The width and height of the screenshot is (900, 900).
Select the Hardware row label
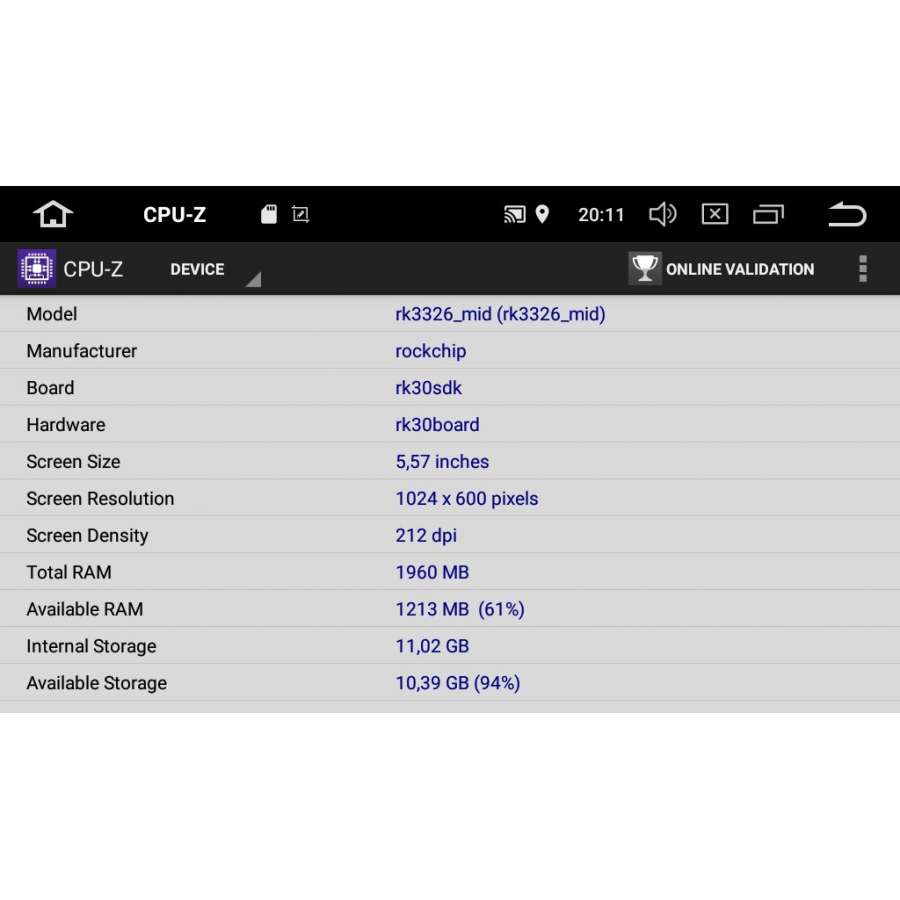tap(65, 425)
